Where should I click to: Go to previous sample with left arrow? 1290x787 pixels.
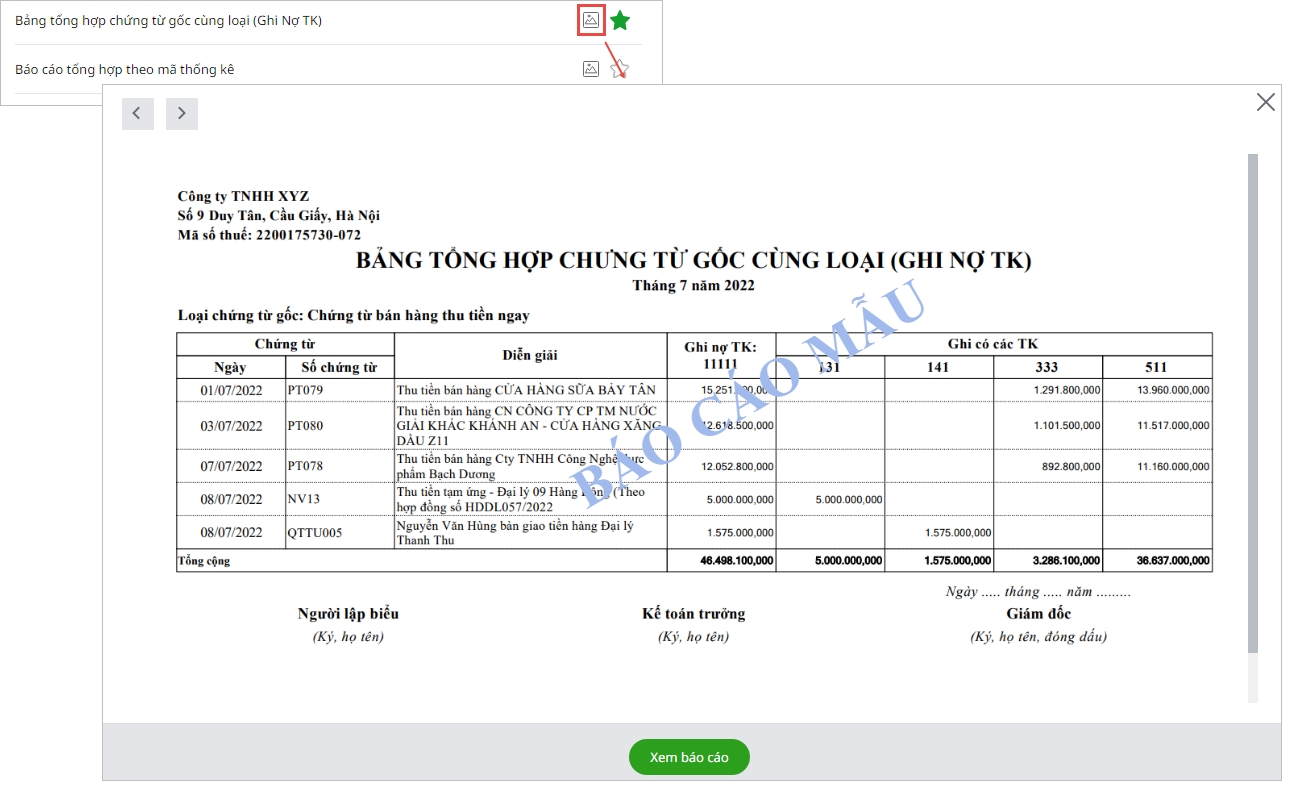(137, 114)
